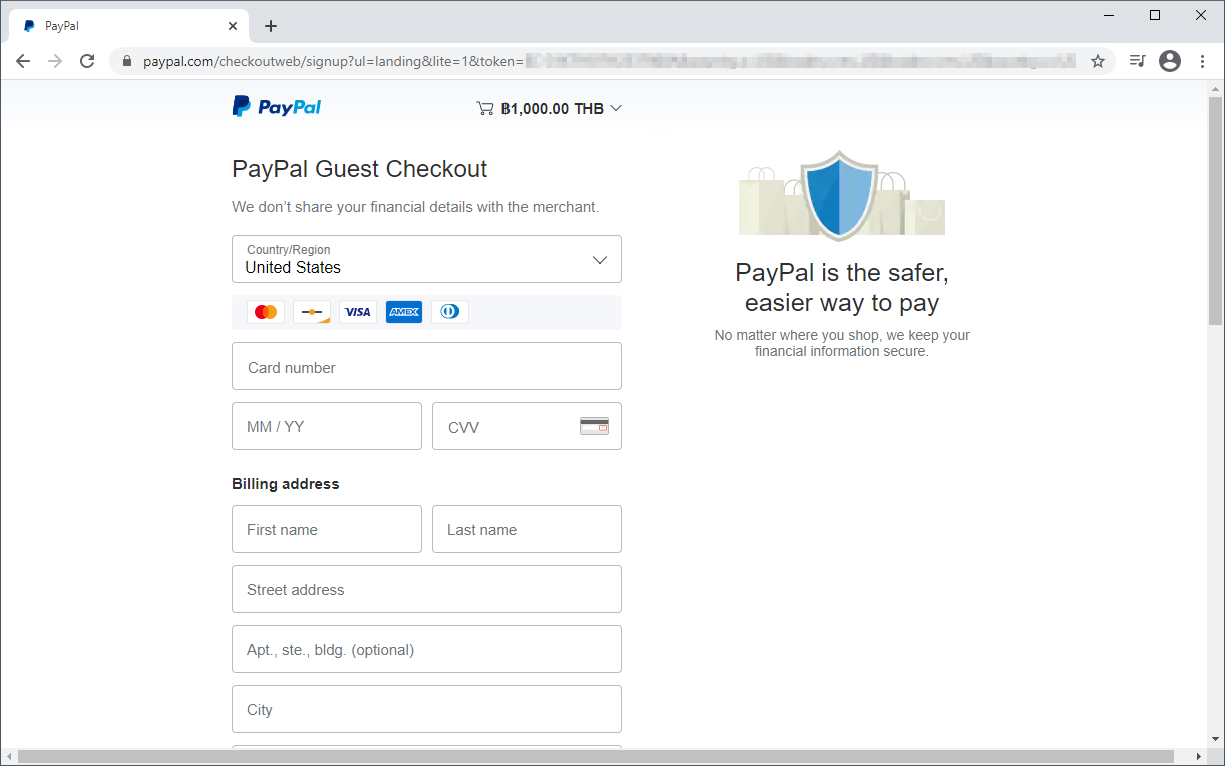This screenshot has height=766, width=1225.
Task: Focus the MM / YY expiry field
Action: [x=327, y=426]
